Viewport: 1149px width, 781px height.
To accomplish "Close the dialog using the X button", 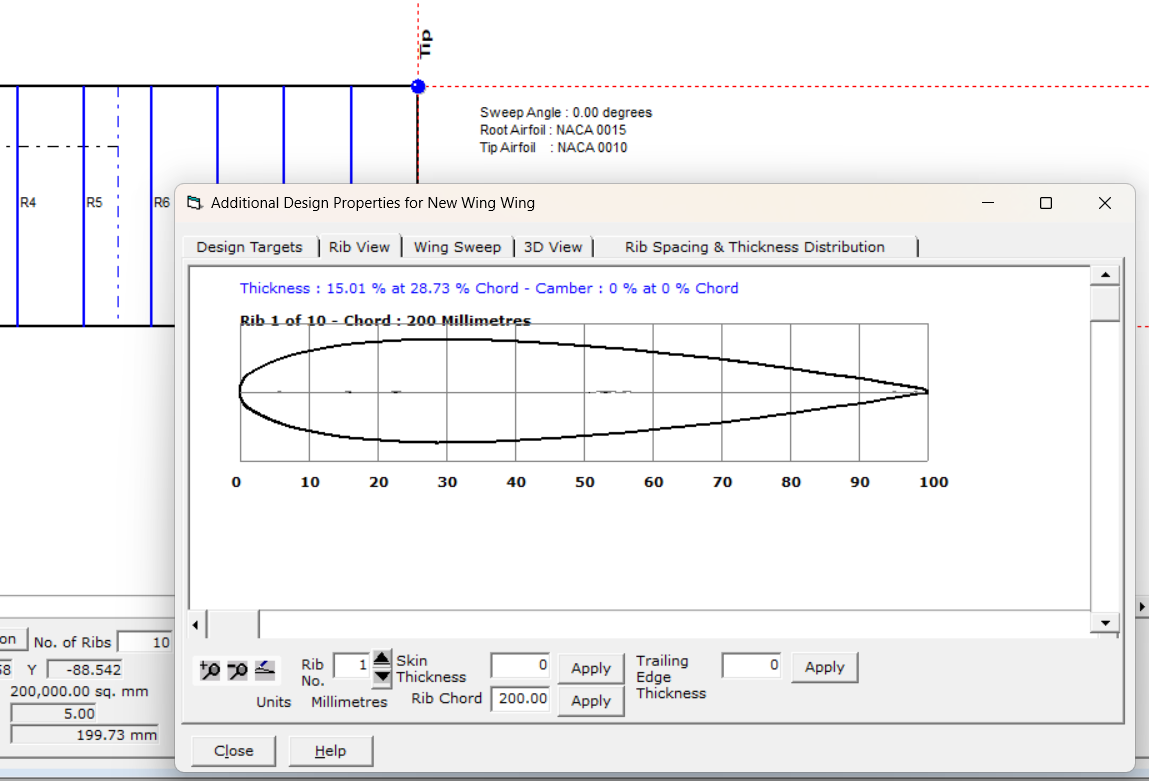I will click(1105, 203).
